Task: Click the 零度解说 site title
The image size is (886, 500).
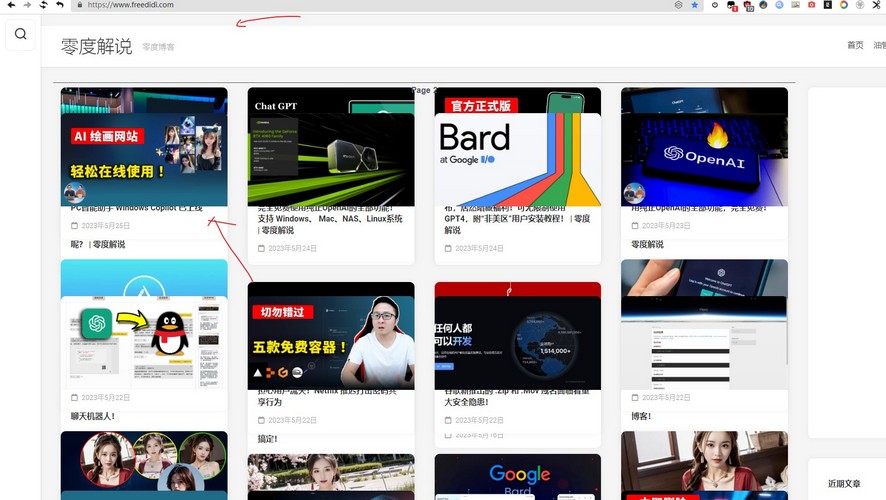Action: [97, 46]
